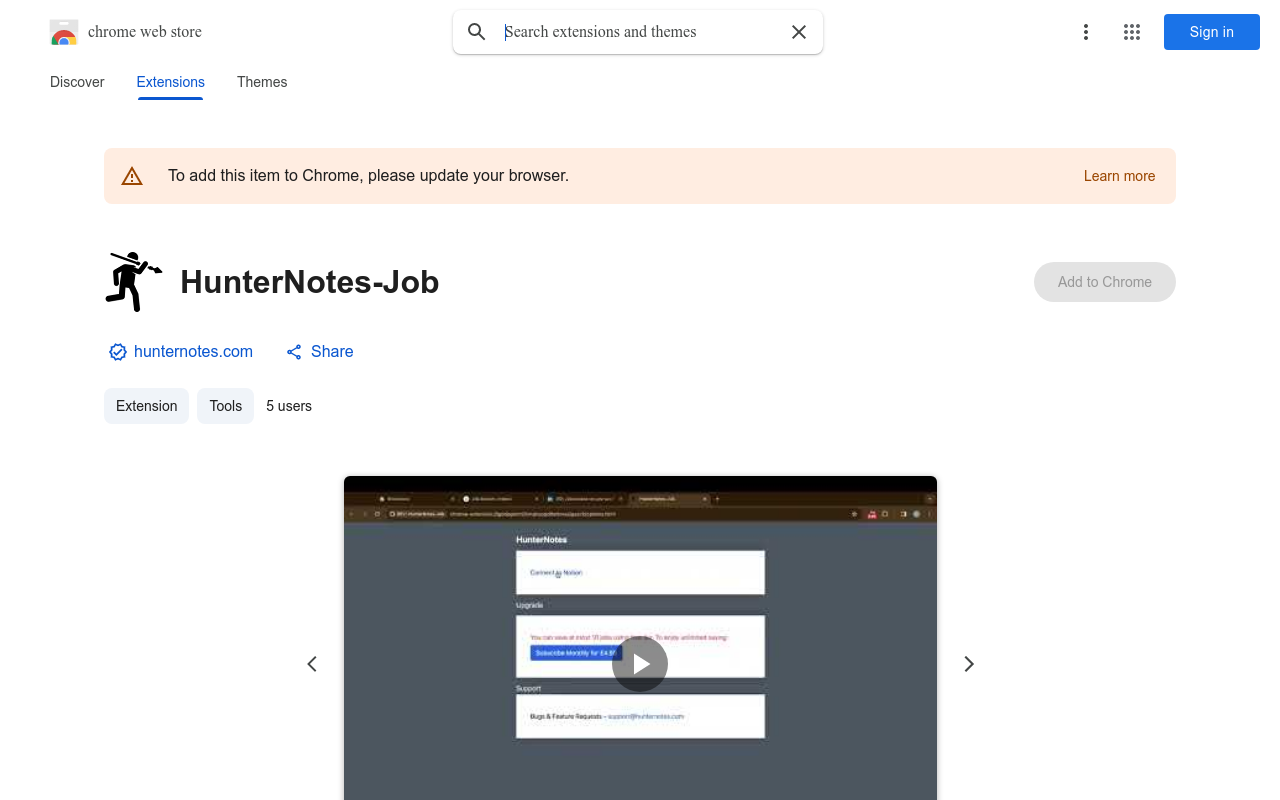Click the Tools category chip
This screenshot has width=1280, height=800.
[225, 406]
